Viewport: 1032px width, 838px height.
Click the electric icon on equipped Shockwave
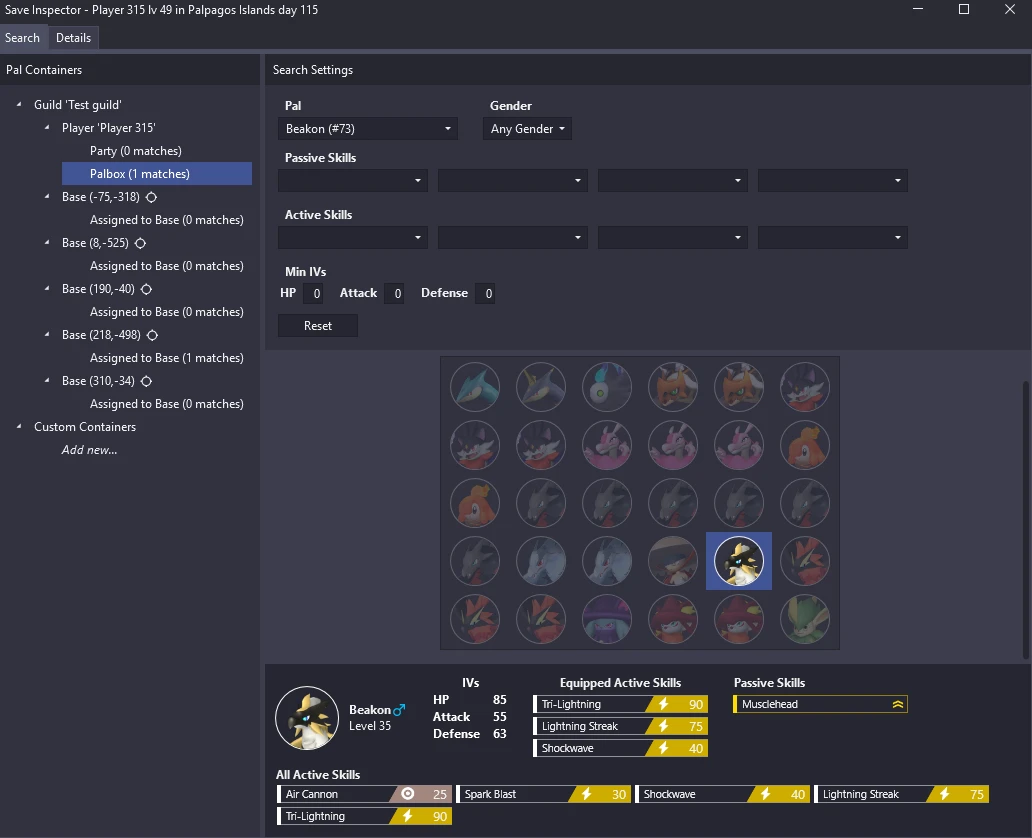pos(663,748)
